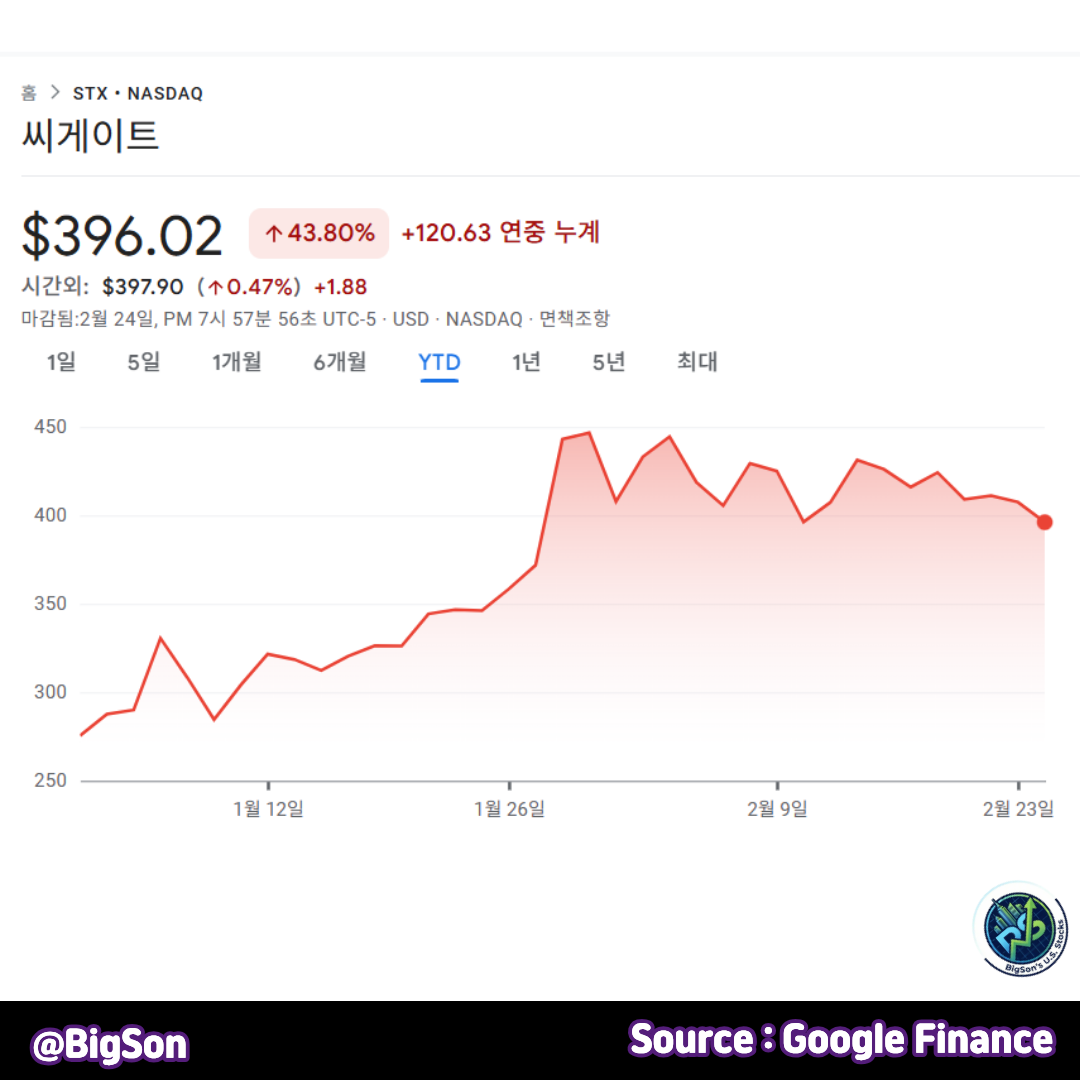Click the currently active YTD tab
Screen dimensions: 1080x1080
(439, 363)
